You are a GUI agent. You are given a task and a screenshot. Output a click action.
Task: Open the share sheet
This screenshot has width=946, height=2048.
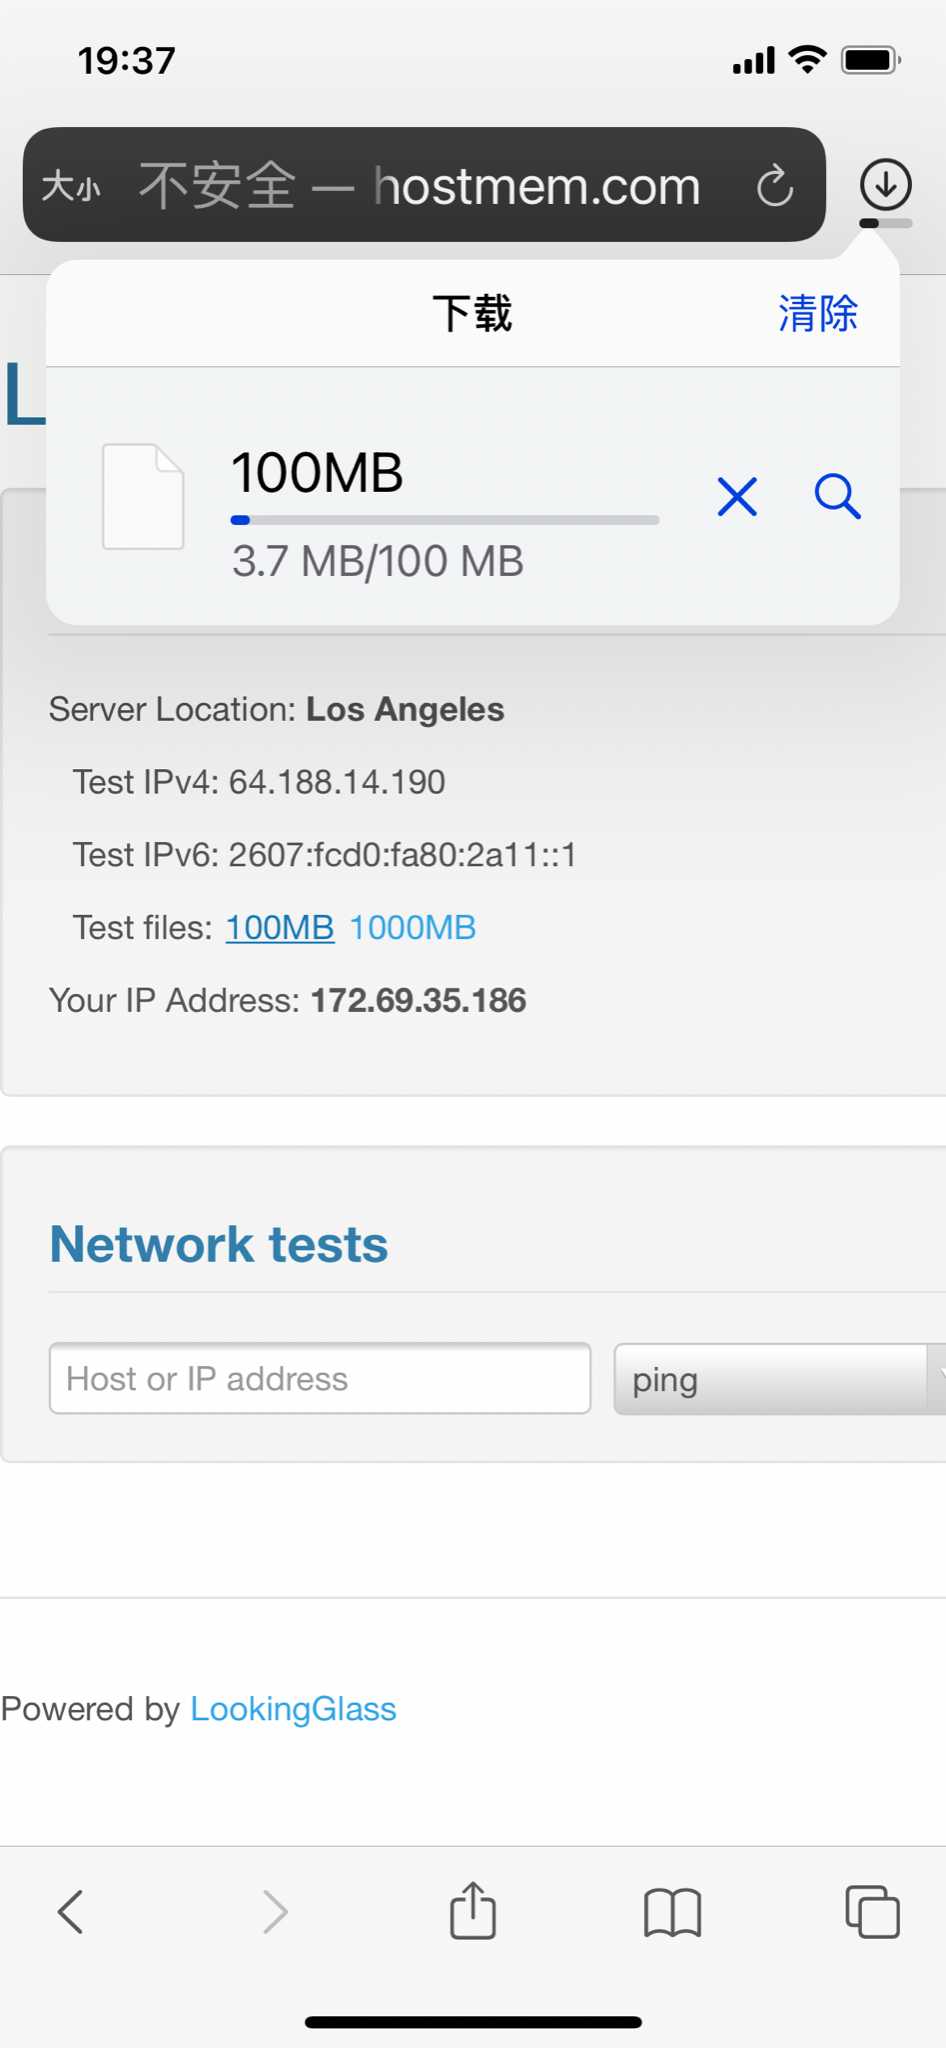pos(473,1910)
